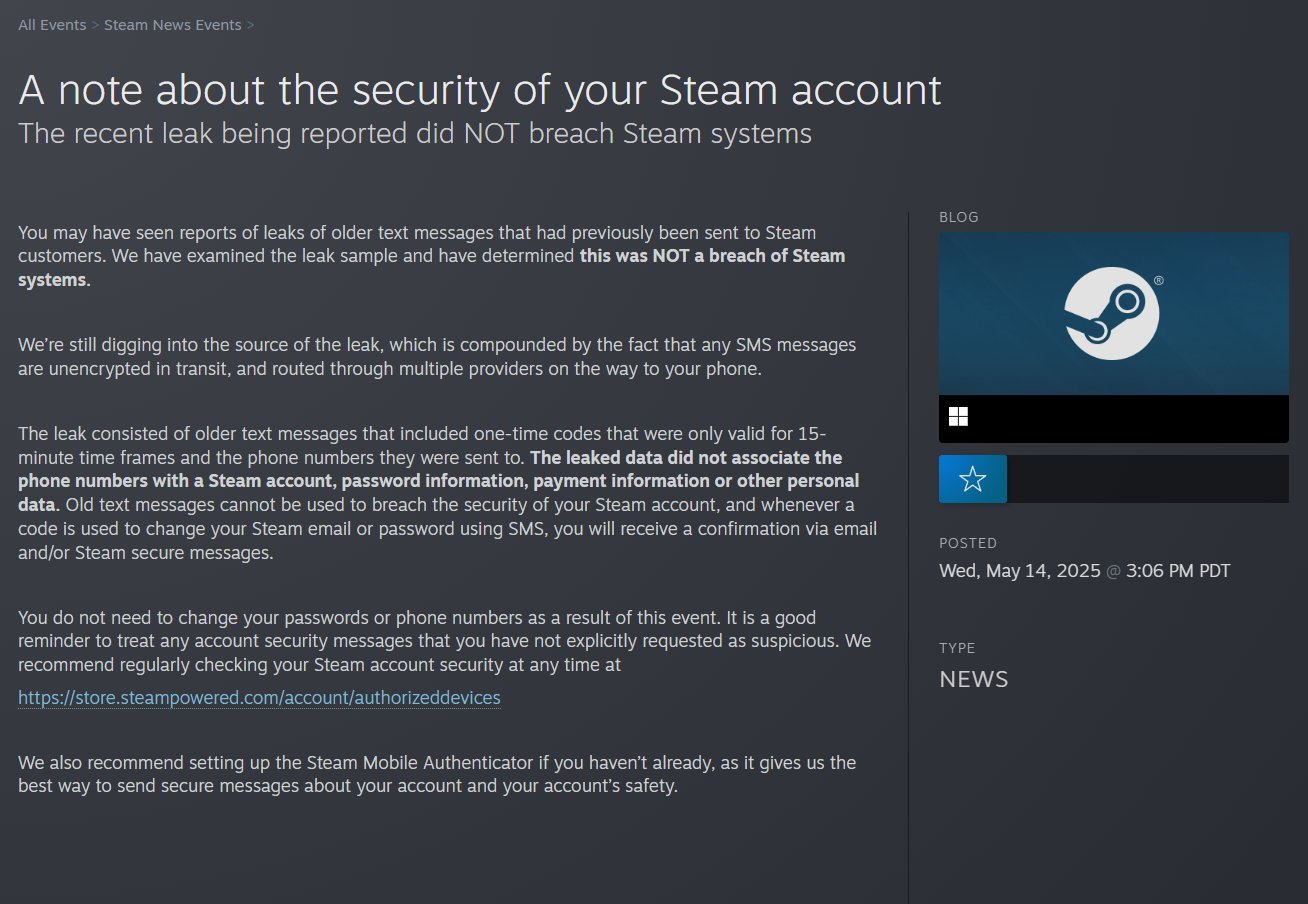Click the subtitle about NOT breaching Steam systems
Screen dimensions: 1308x904
pos(415,133)
